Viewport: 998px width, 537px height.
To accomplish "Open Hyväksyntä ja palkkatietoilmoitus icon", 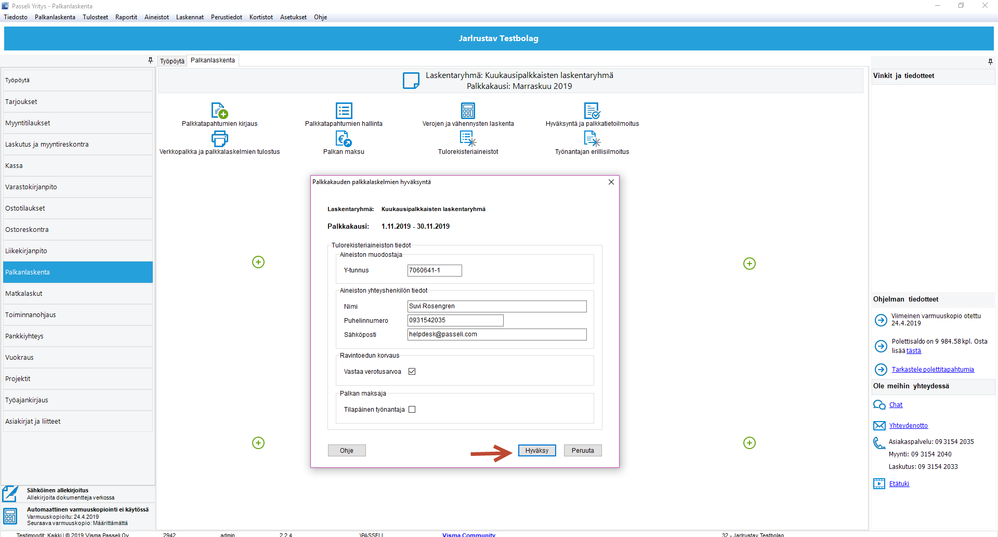I will point(592,111).
